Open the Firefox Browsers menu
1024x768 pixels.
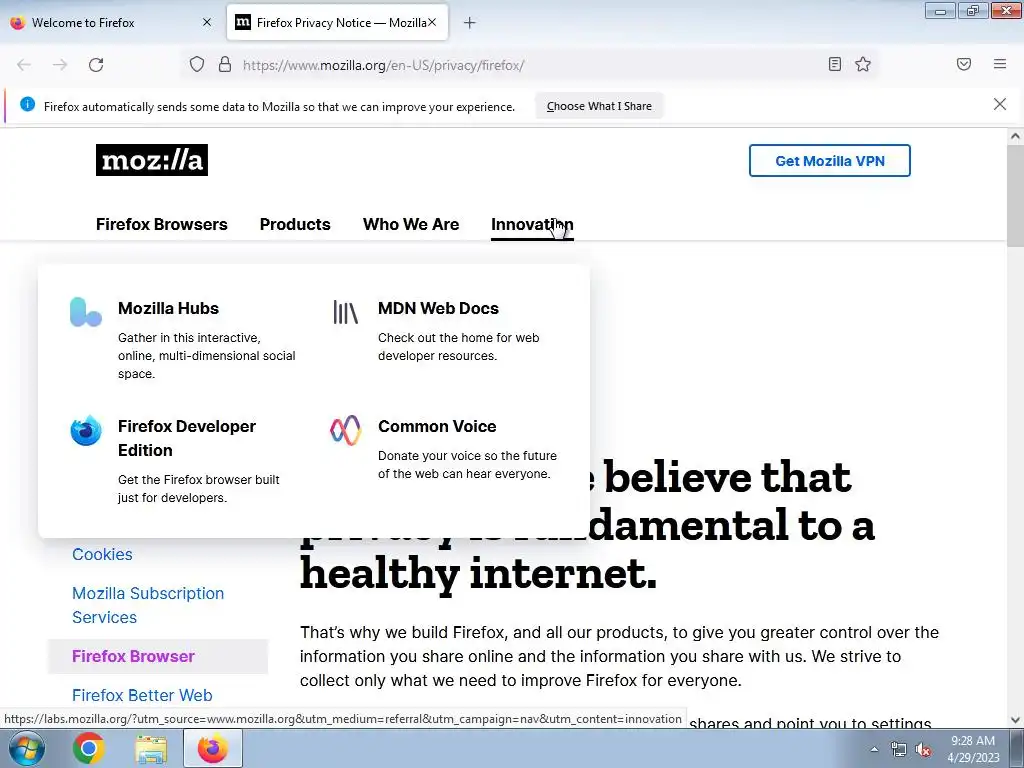click(162, 224)
